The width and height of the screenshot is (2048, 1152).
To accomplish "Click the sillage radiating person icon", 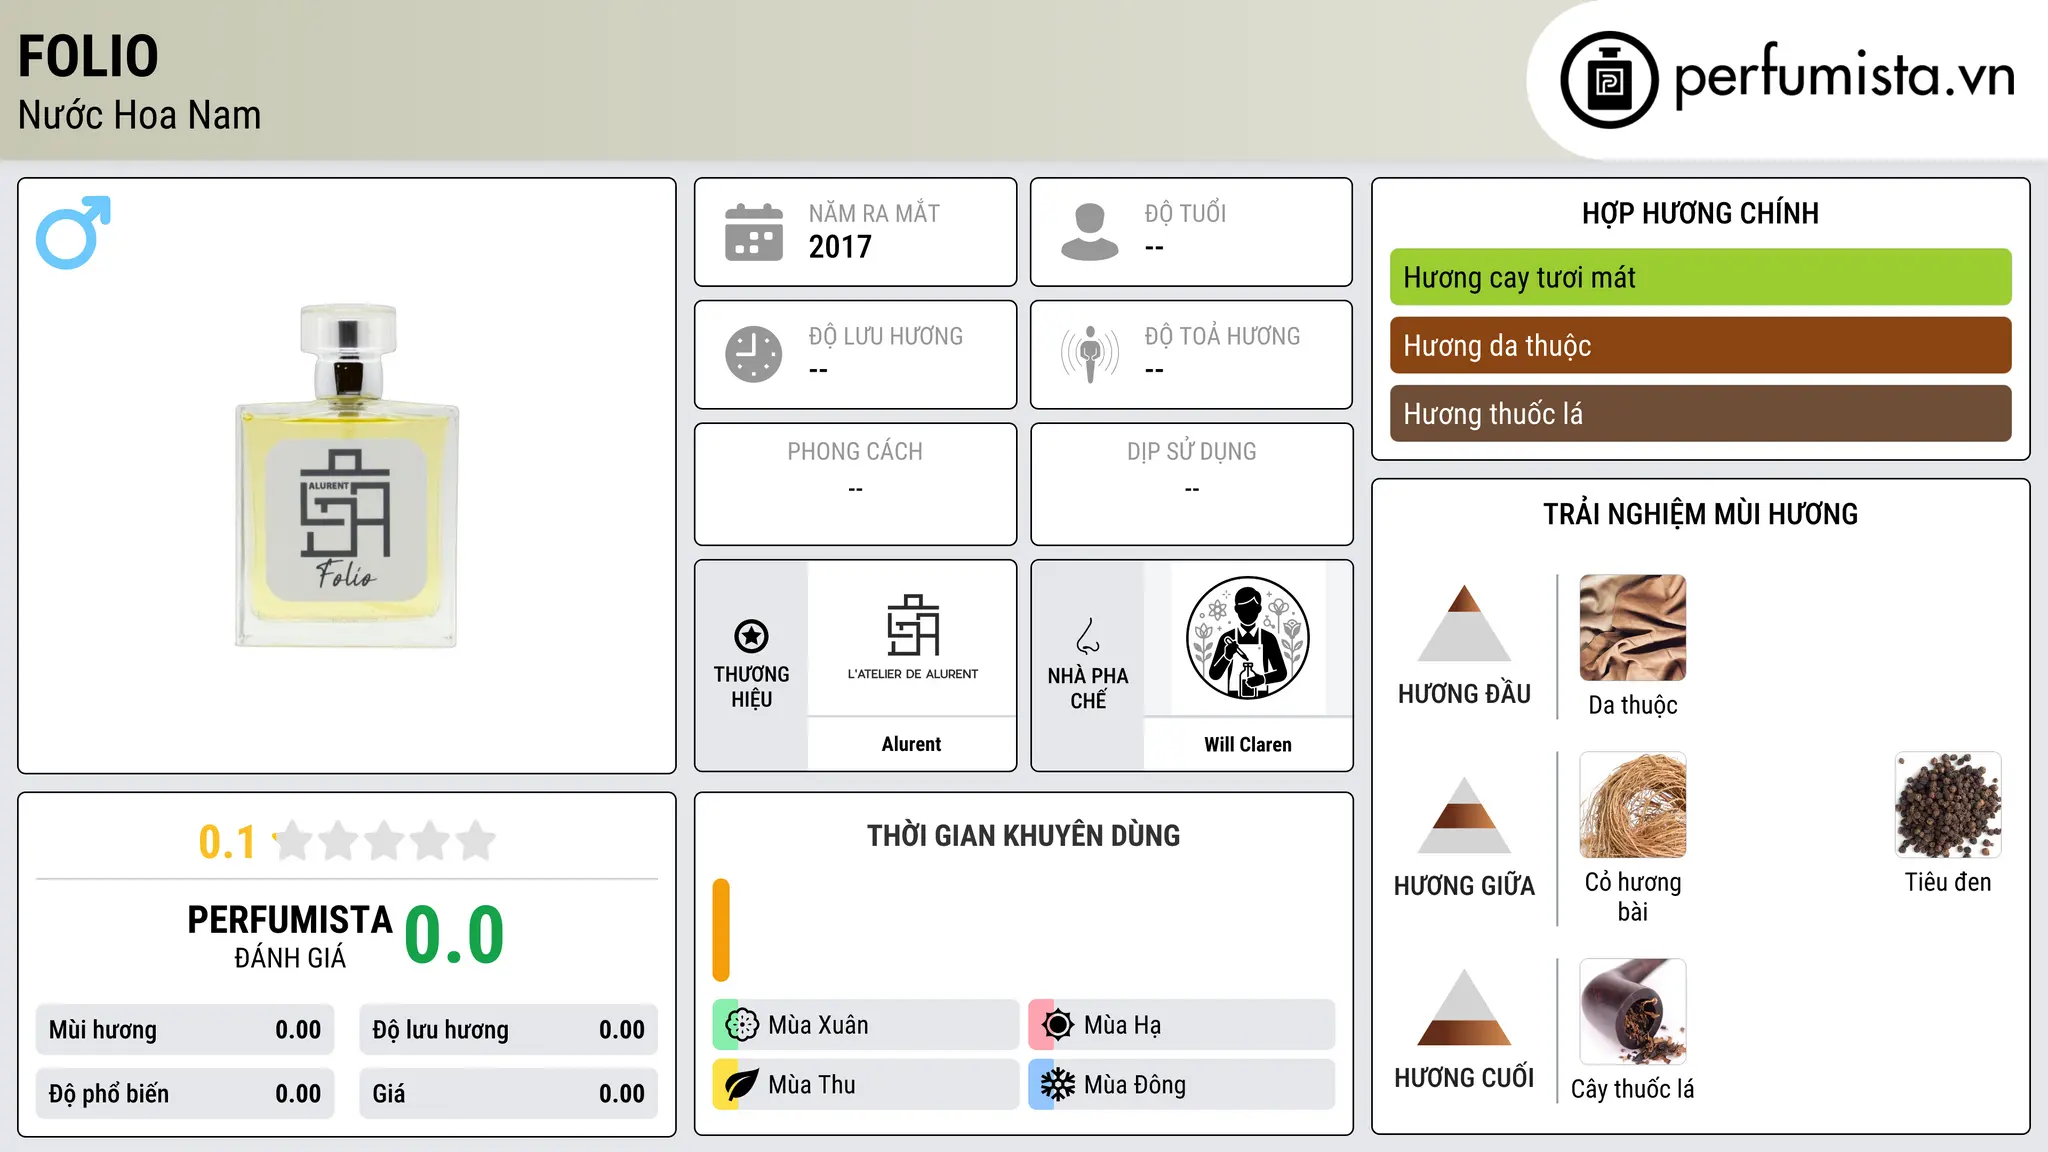I will tap(1089, 354).
